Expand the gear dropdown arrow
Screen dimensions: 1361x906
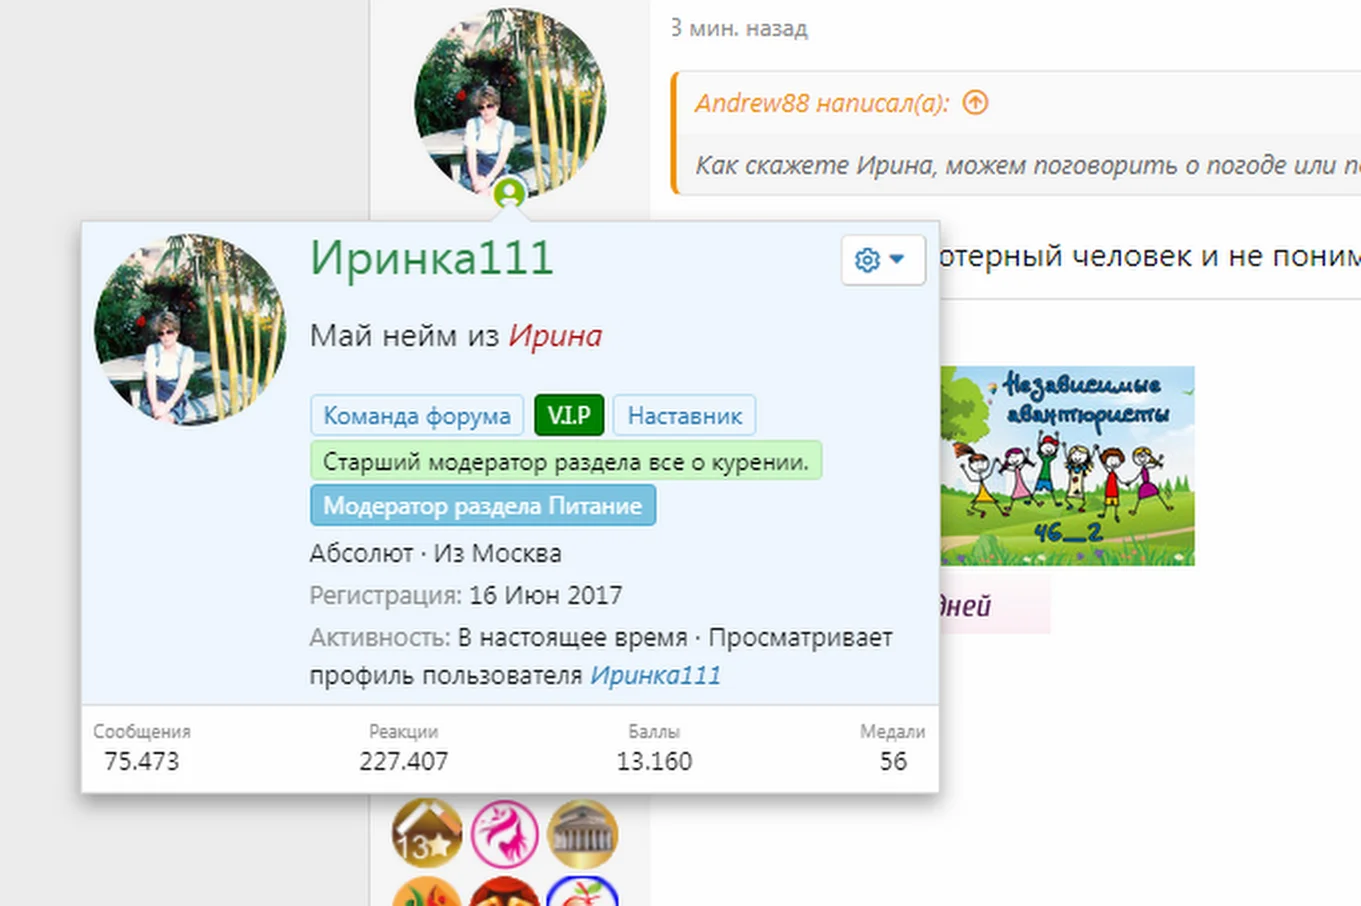(x=897, y=259)
